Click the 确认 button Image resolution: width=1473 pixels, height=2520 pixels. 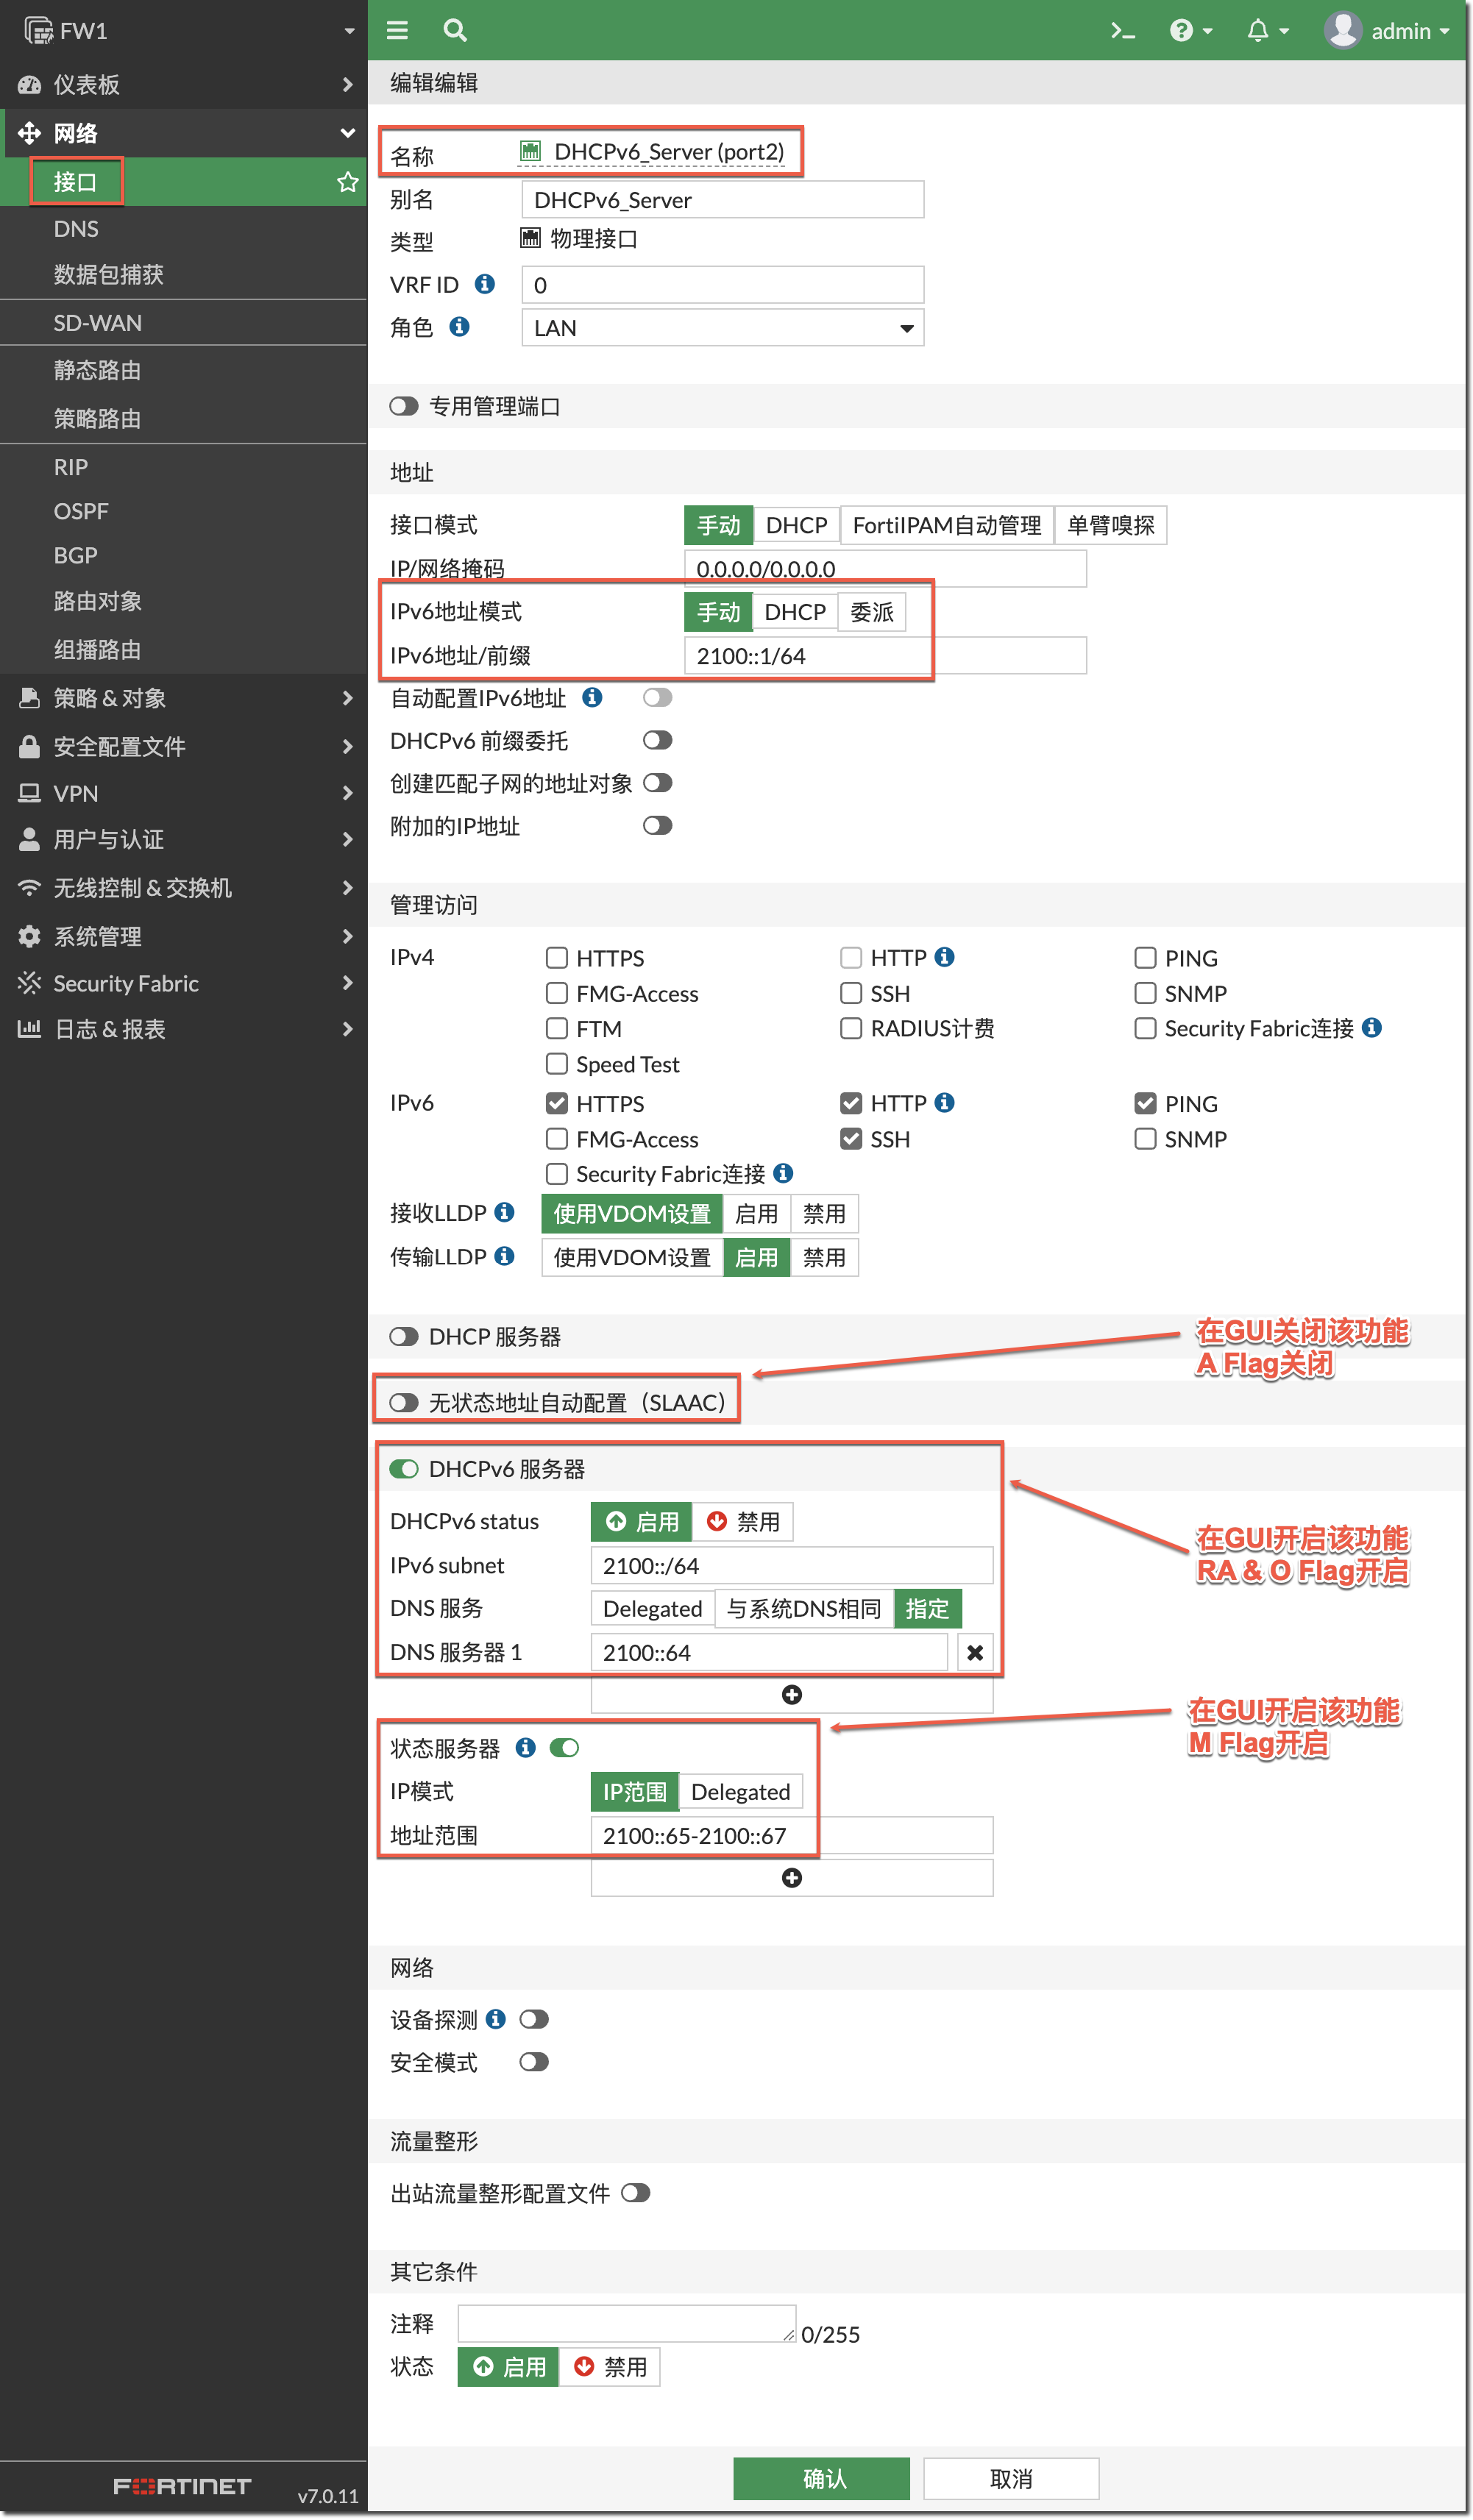click(x=821, y=2478)
